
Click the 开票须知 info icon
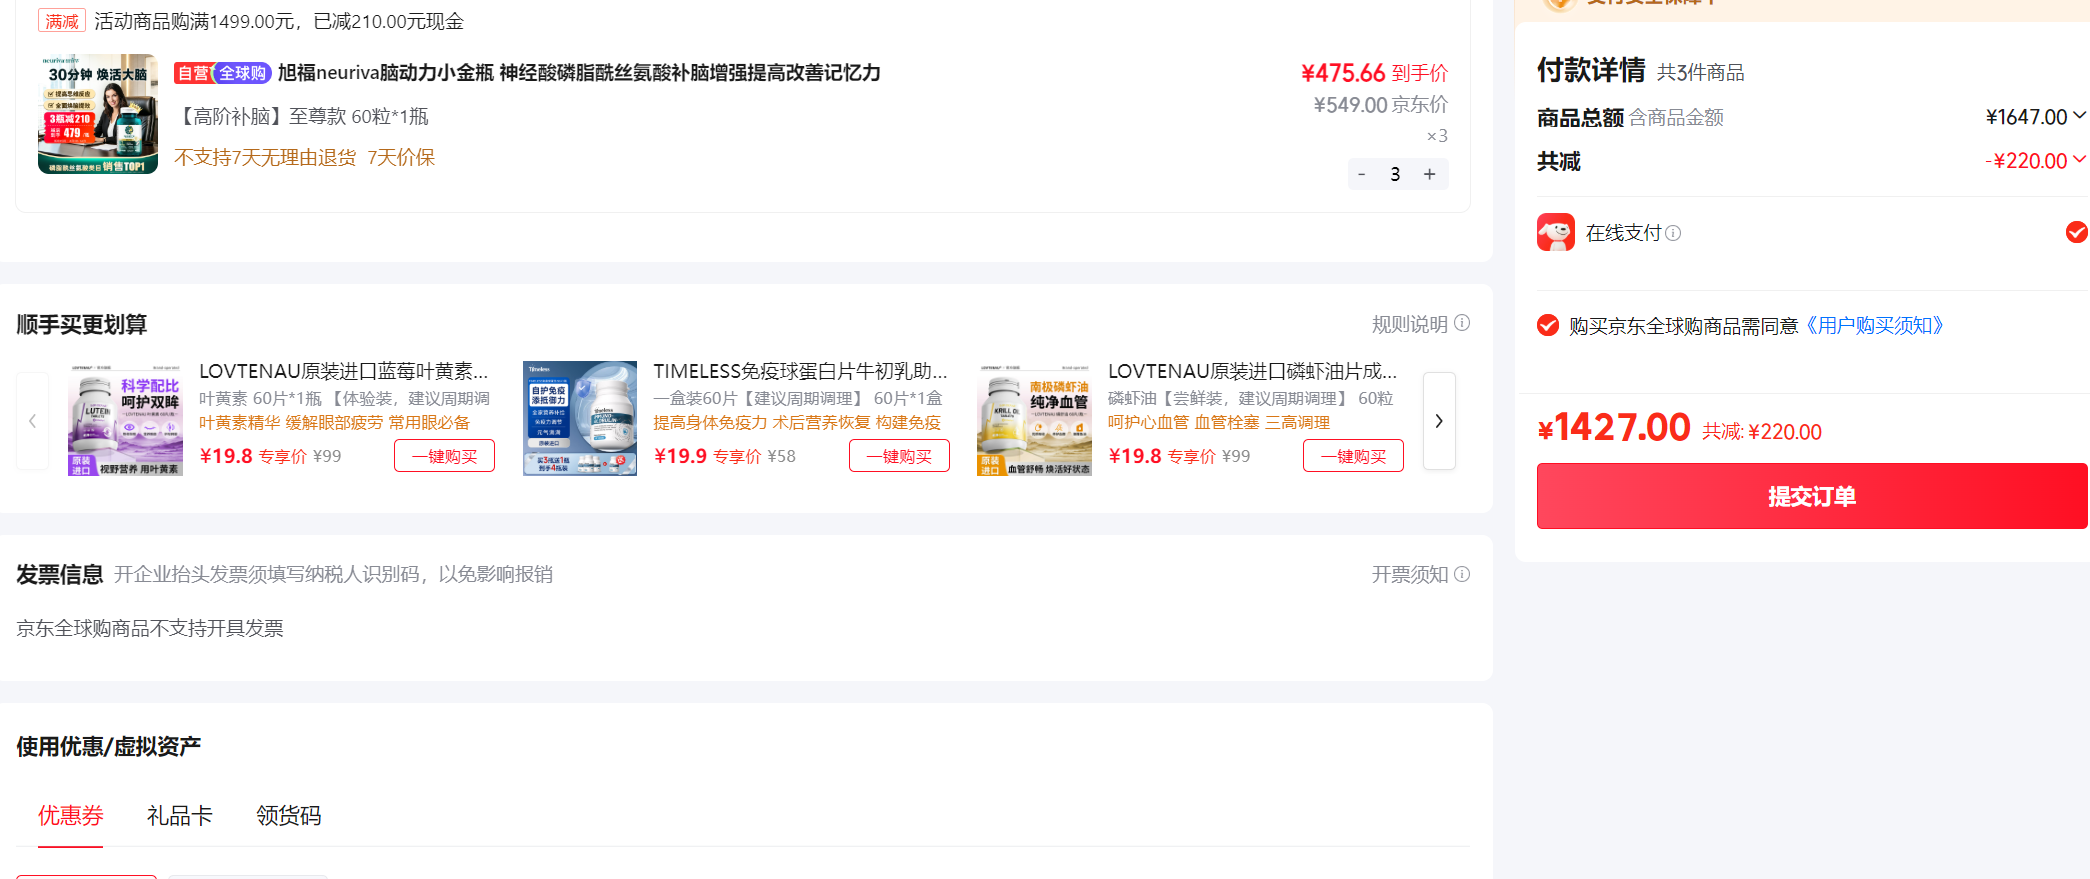[1462, 574]
